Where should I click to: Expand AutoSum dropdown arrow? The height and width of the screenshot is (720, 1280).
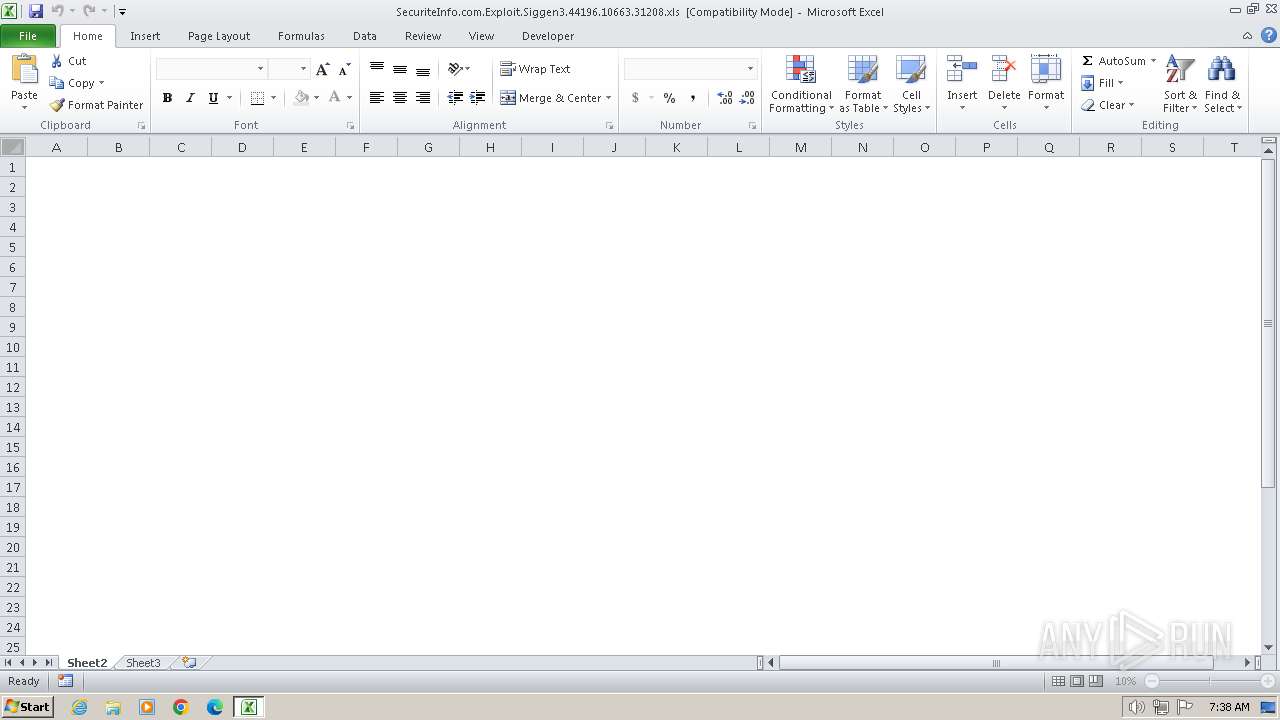(1153, 61)
